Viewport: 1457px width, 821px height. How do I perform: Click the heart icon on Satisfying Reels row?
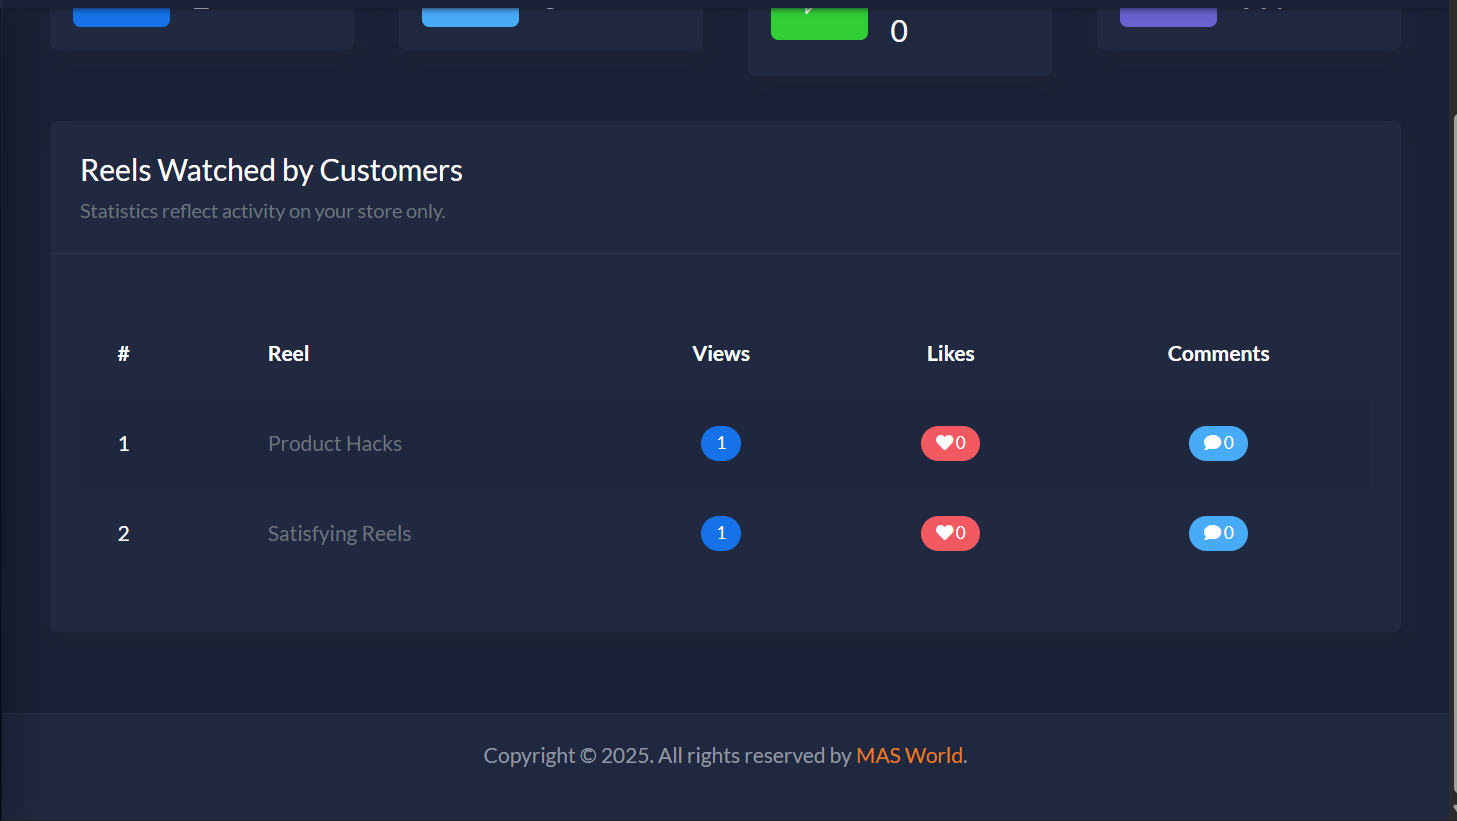pyautogui.click(x=943, y=533)
